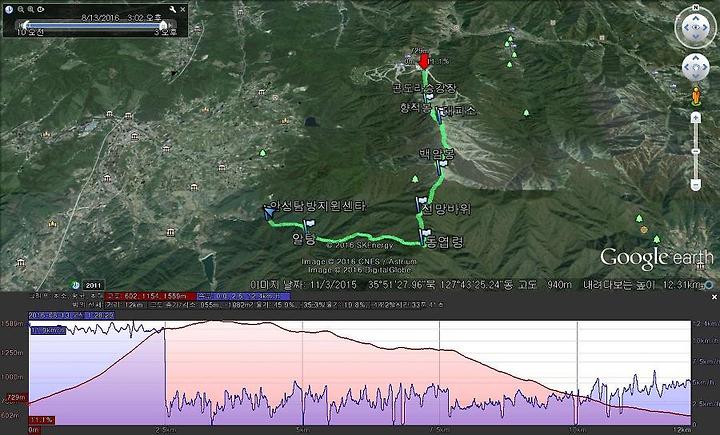Move down with the pan joystick arrow
Screen dimensions: 720x435
[696, 76]
